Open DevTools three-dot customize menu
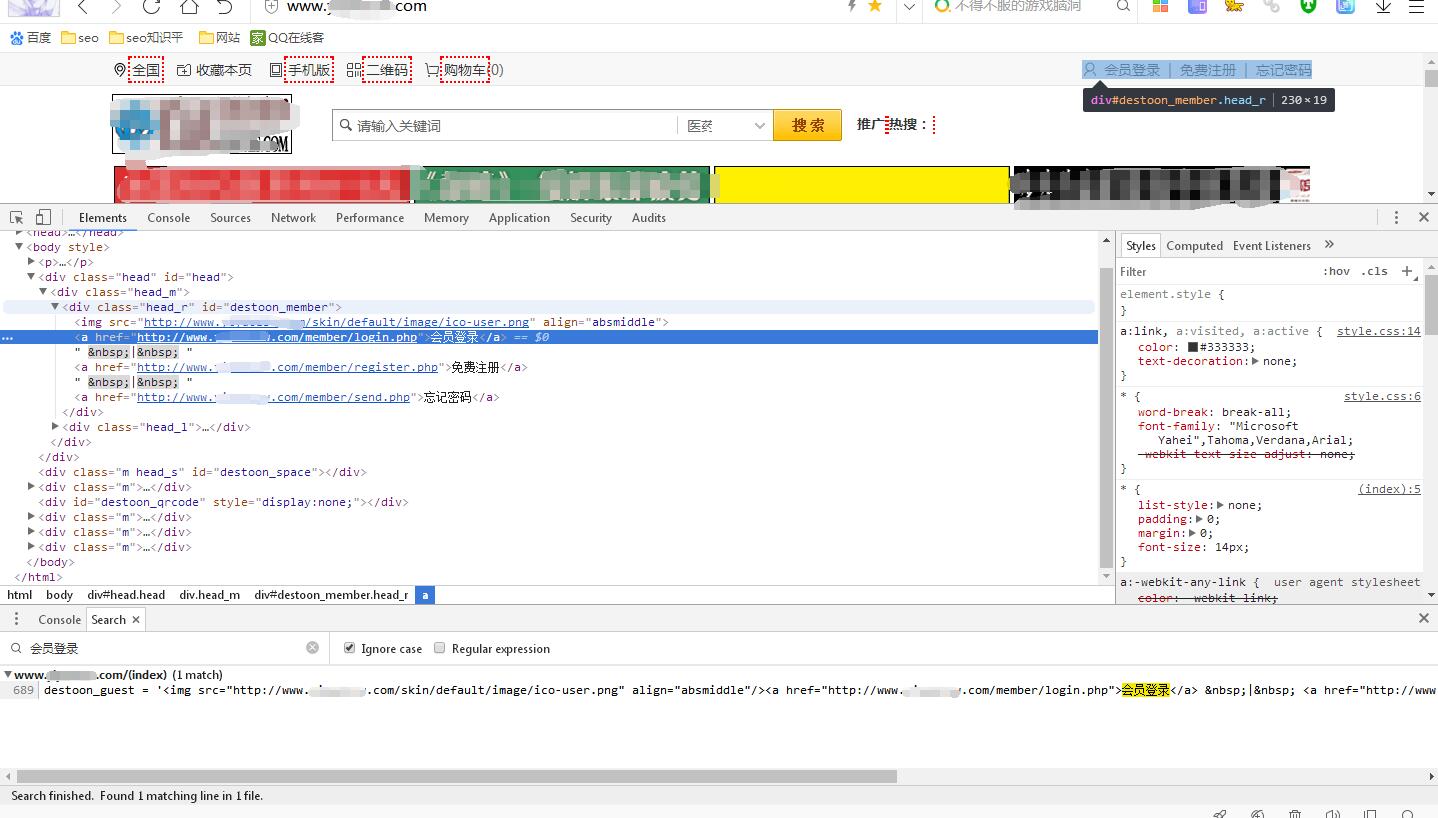 tap(1396, 217)
